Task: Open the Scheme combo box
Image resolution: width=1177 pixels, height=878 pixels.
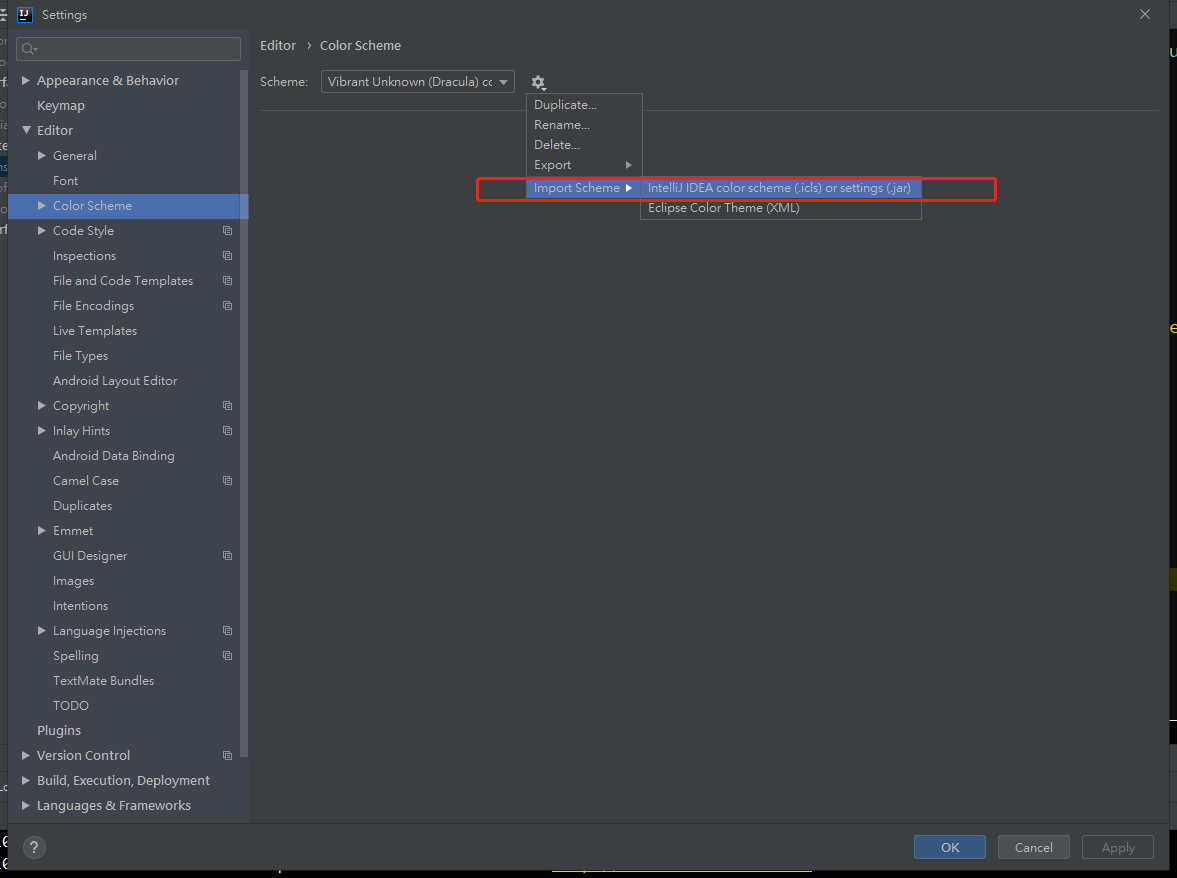Action: click(x=417, y=81)
